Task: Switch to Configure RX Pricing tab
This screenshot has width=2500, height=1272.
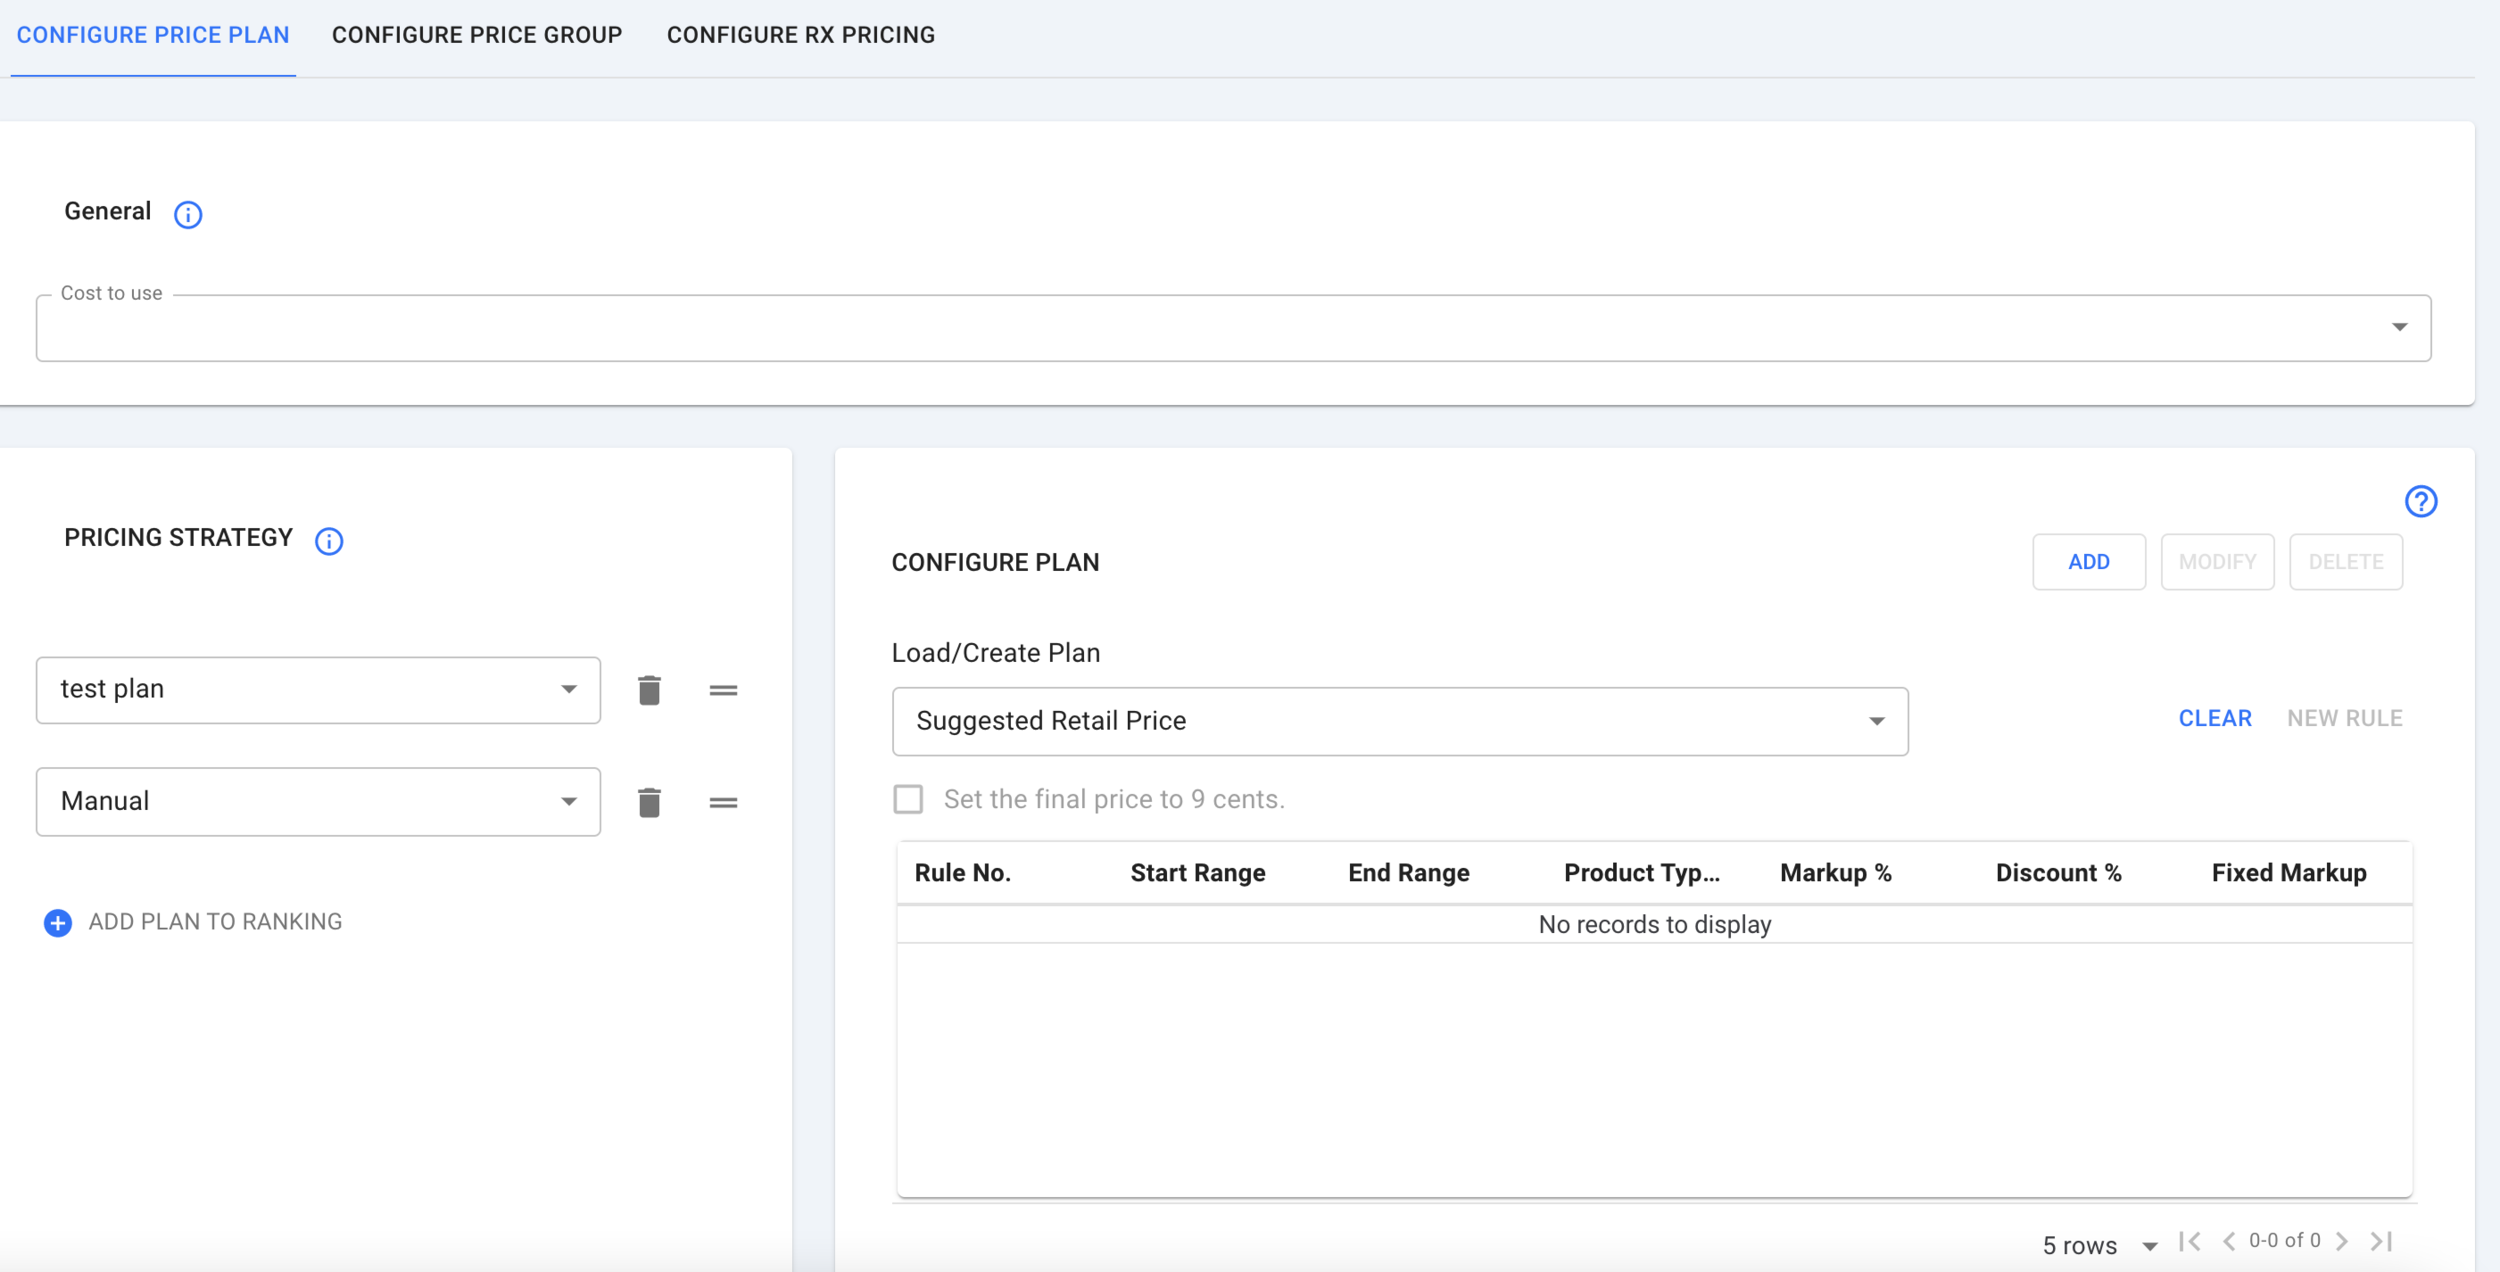Action: (x=801, y=35)
